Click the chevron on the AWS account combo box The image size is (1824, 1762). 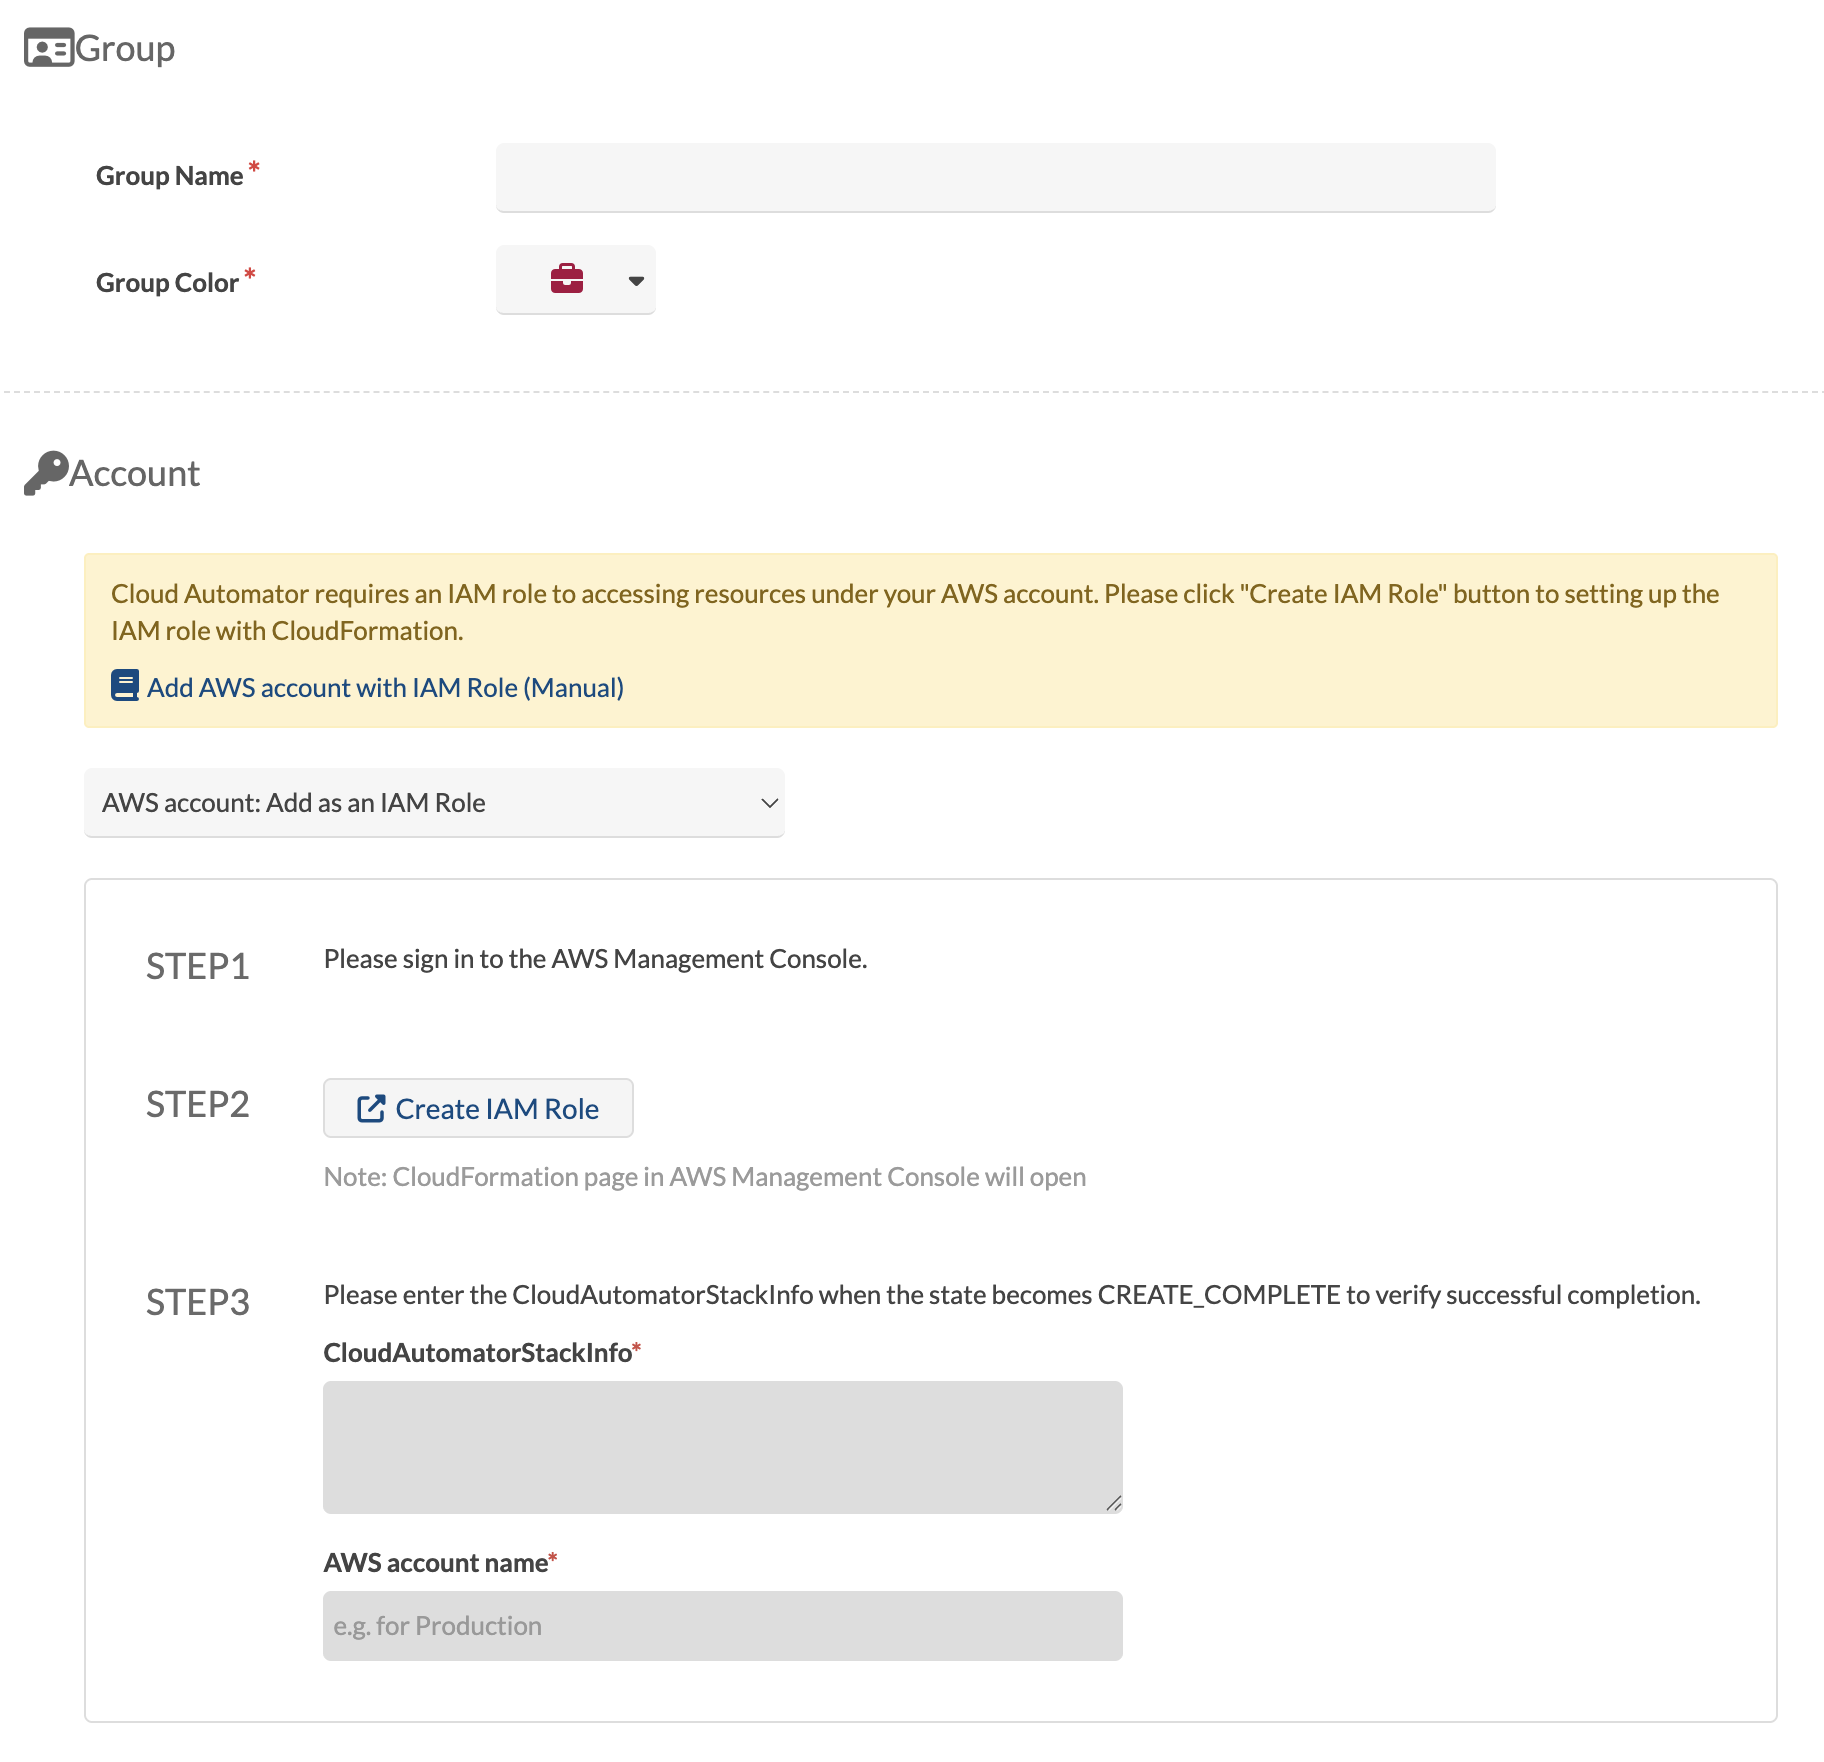pos(768,803)
